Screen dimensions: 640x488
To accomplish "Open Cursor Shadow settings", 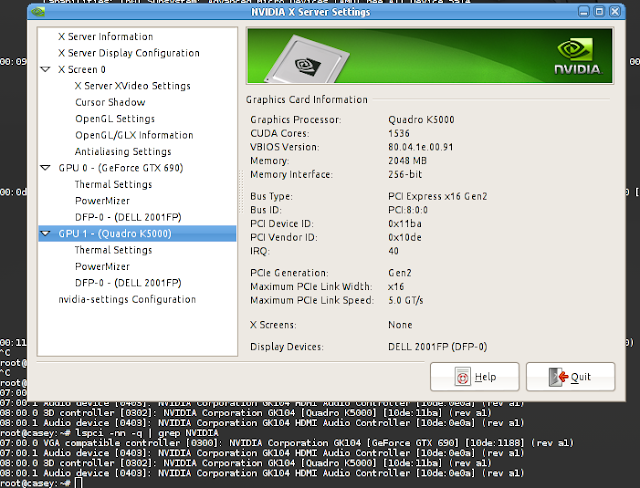I will [110, 102].
